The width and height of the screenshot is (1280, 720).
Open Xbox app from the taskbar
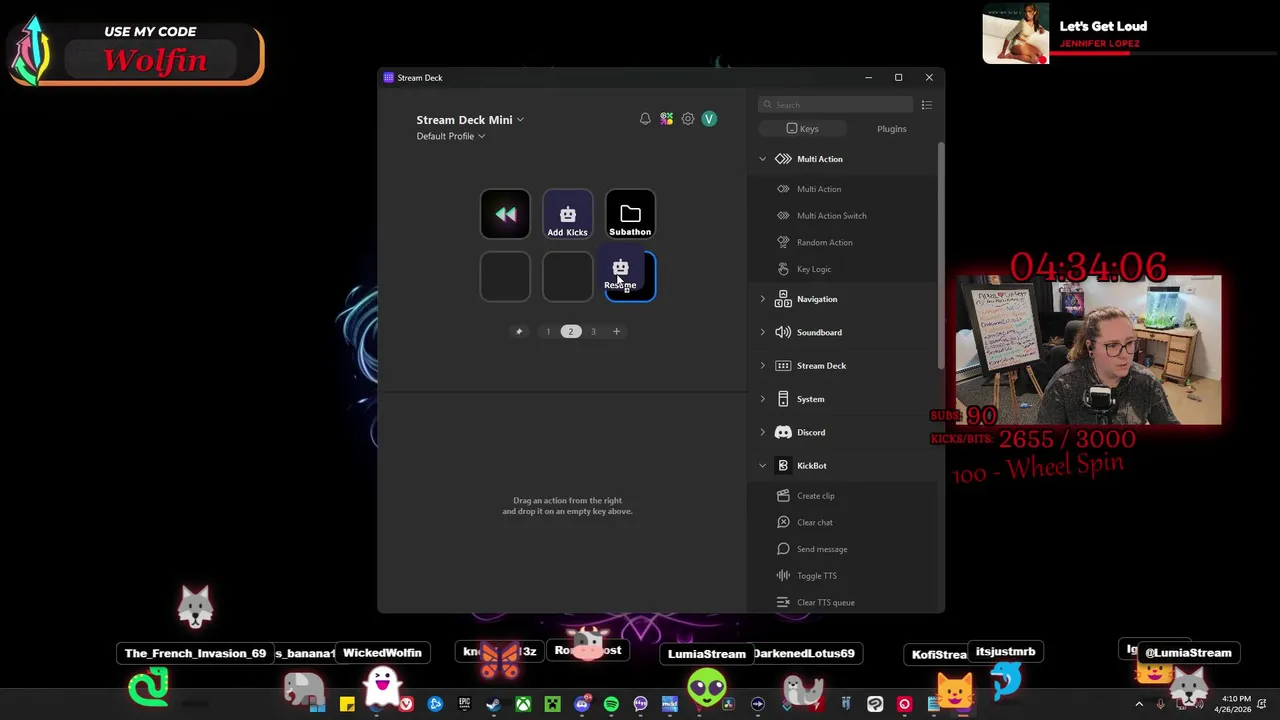click(x=523, y=704)
